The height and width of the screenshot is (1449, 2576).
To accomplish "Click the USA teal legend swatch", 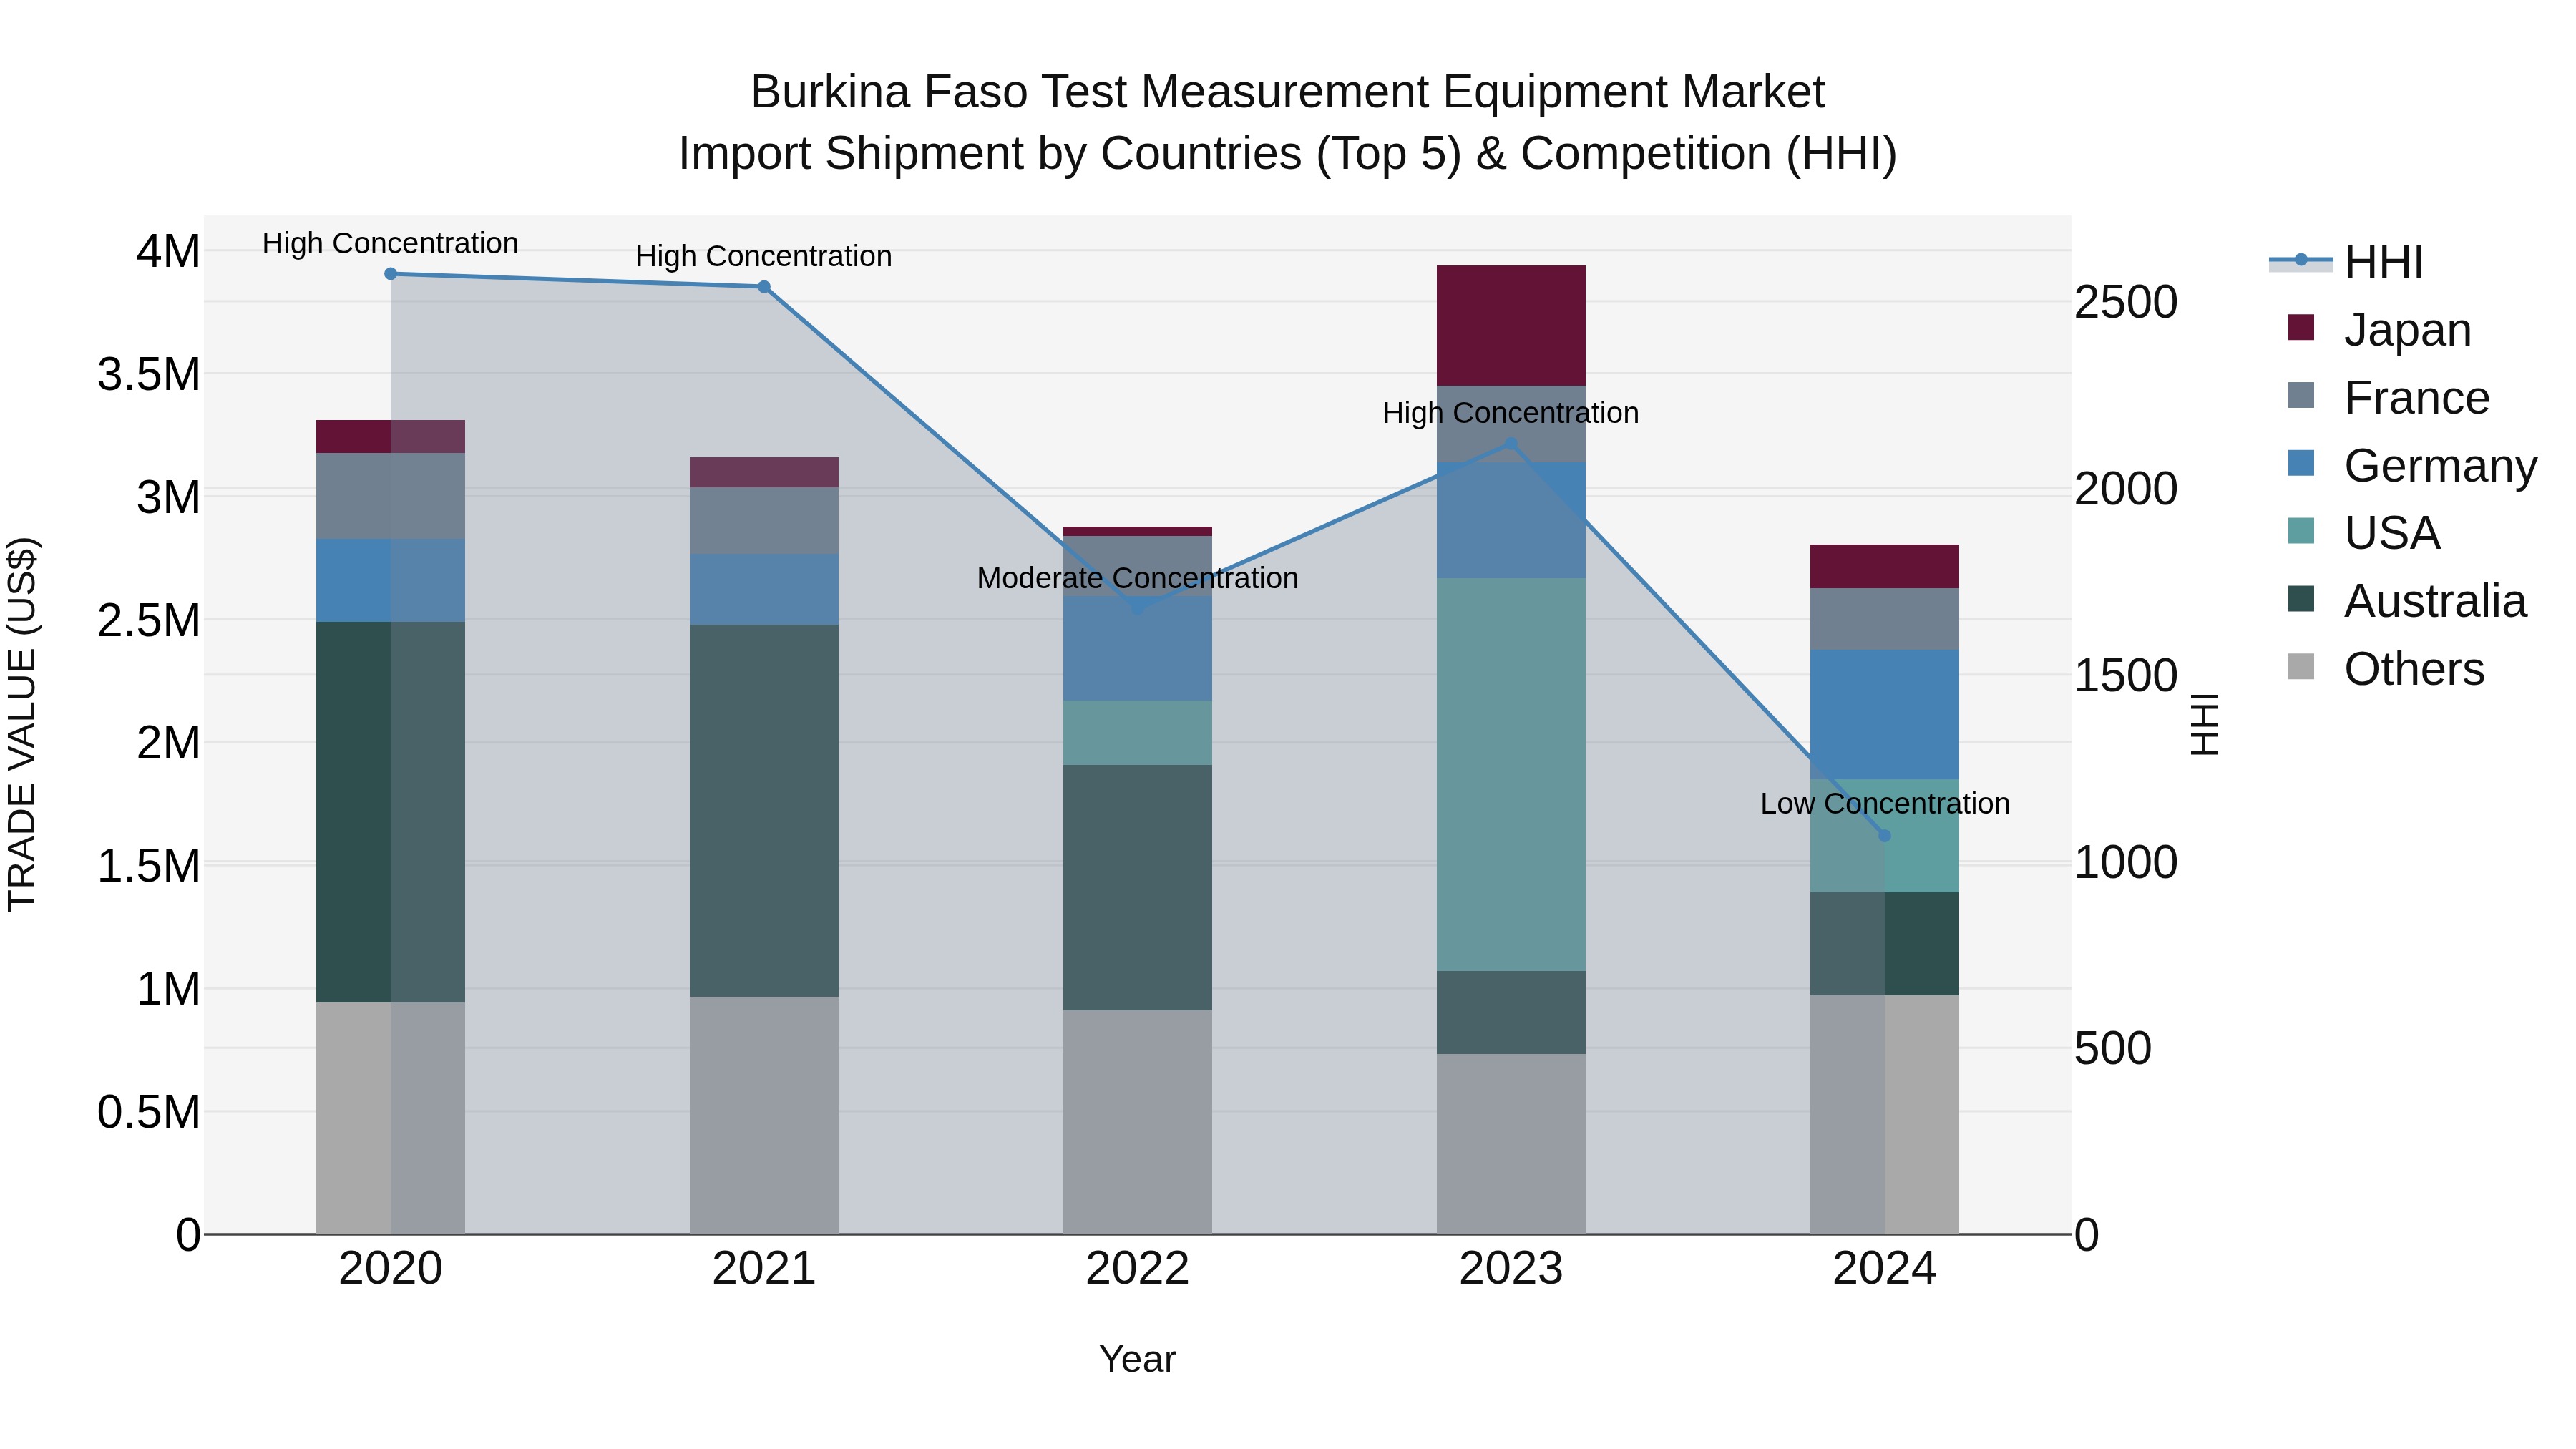I will pyautogui.click(x=2301, y=531).
